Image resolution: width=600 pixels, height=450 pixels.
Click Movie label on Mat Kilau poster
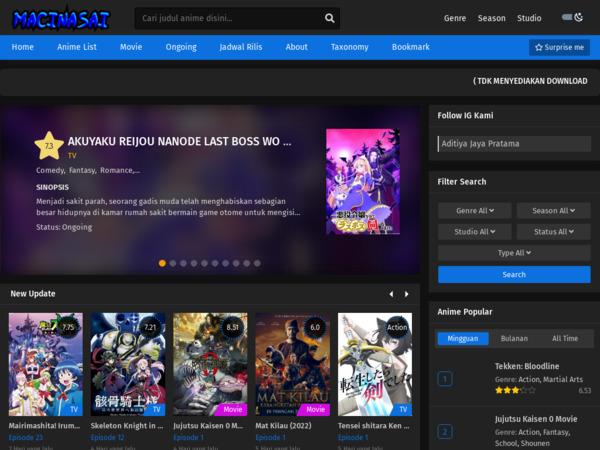315,409
